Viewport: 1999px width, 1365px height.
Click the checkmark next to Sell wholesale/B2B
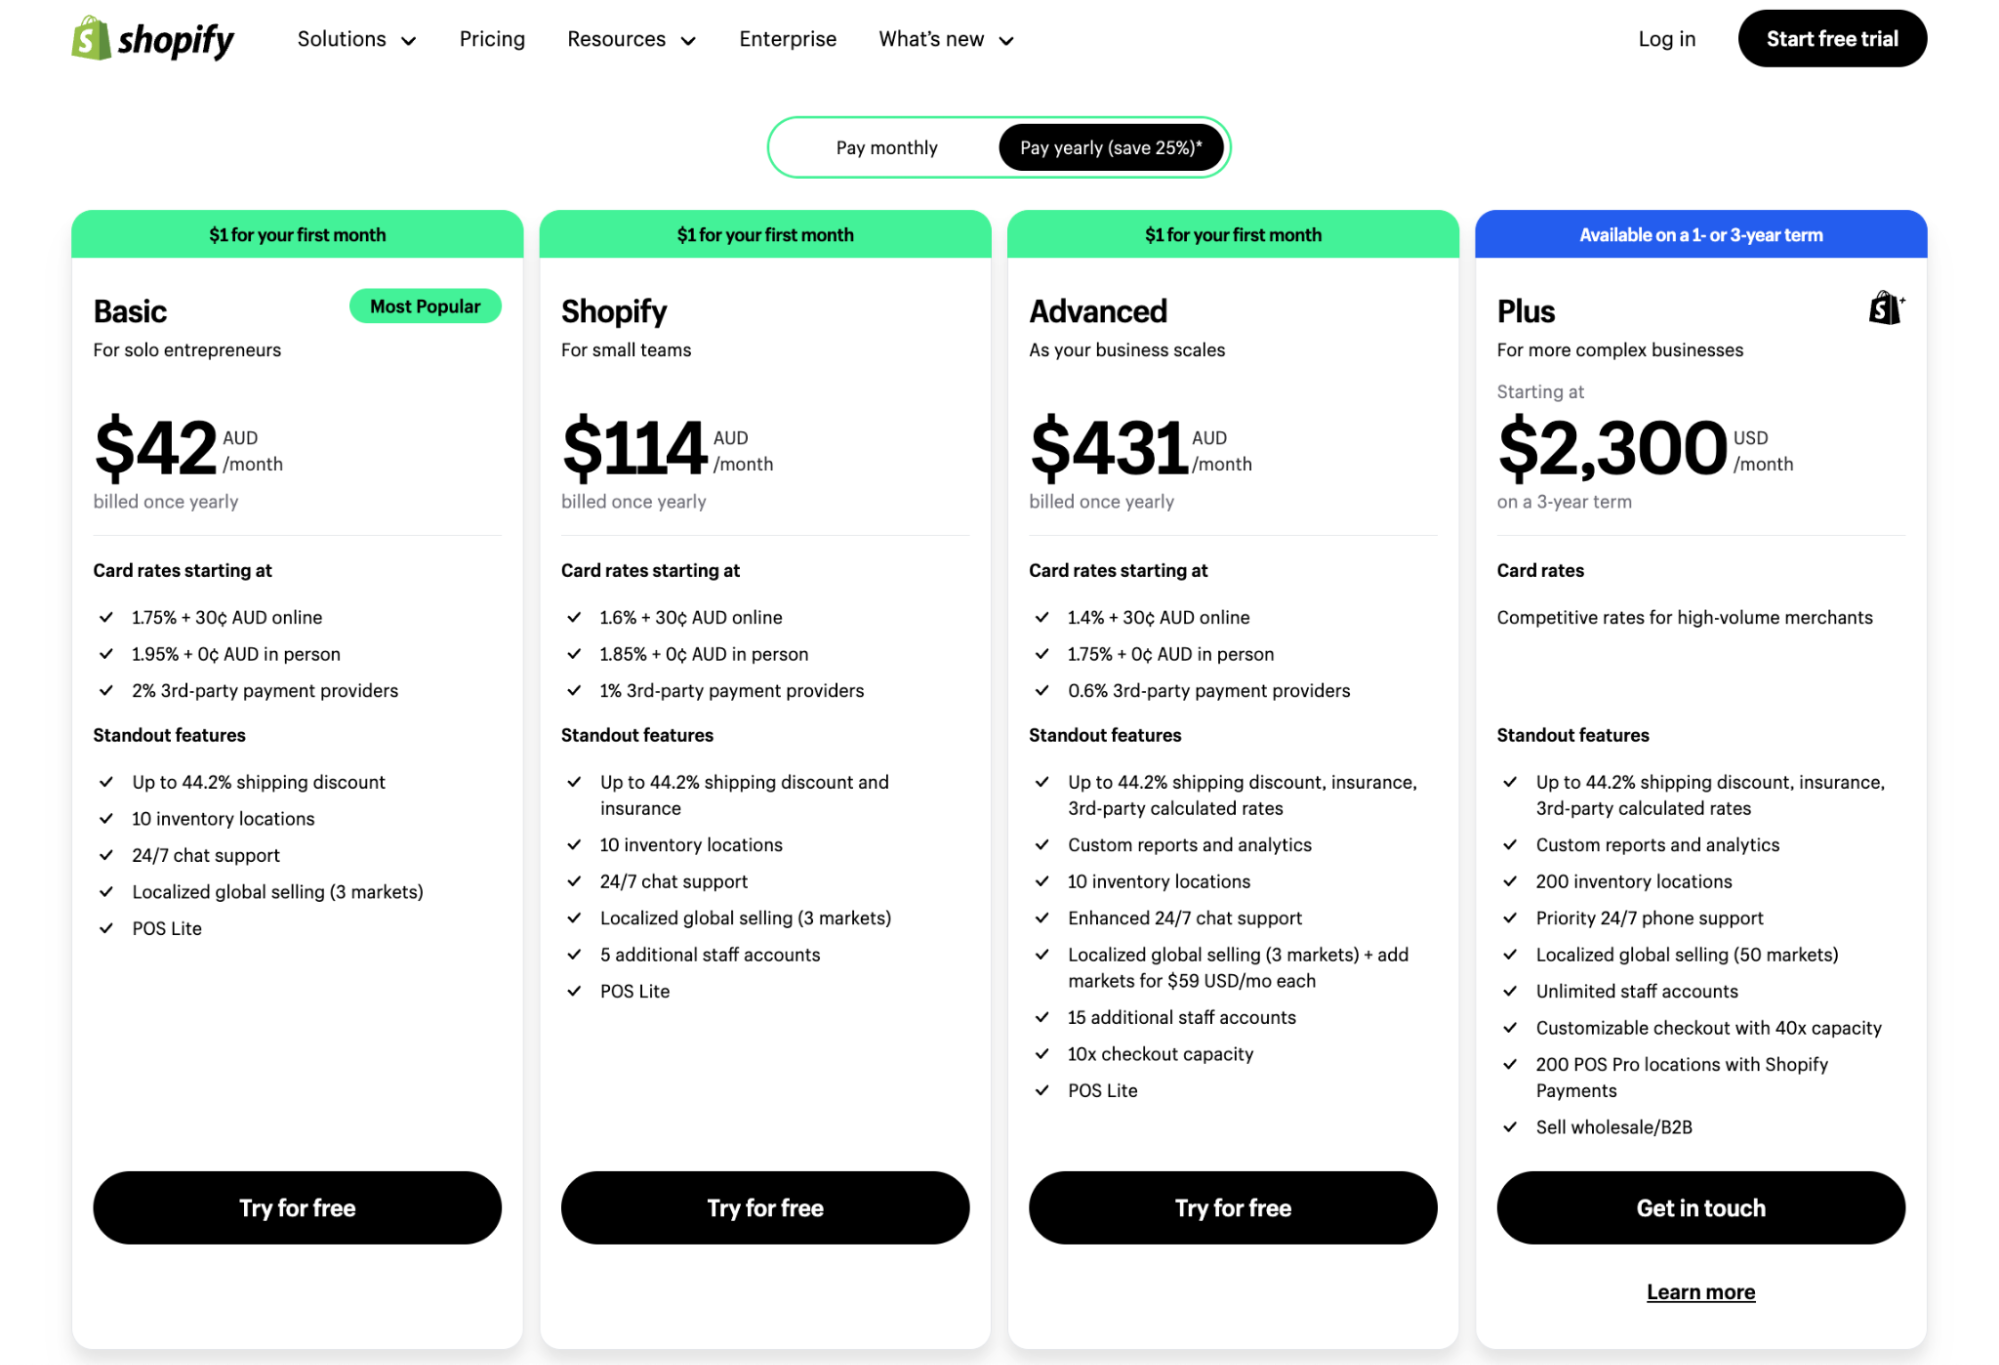[1510, 1127]
